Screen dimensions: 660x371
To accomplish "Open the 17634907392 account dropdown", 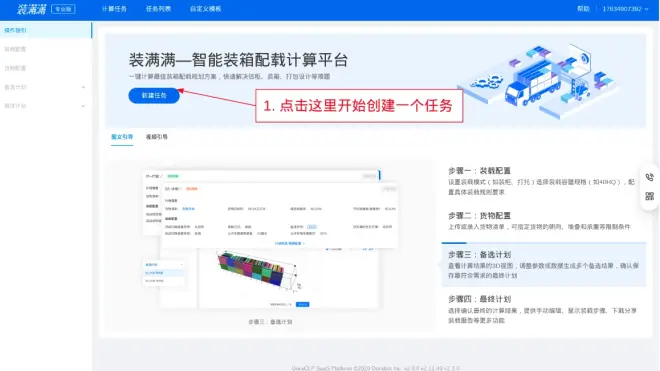I will click(625, 9).
